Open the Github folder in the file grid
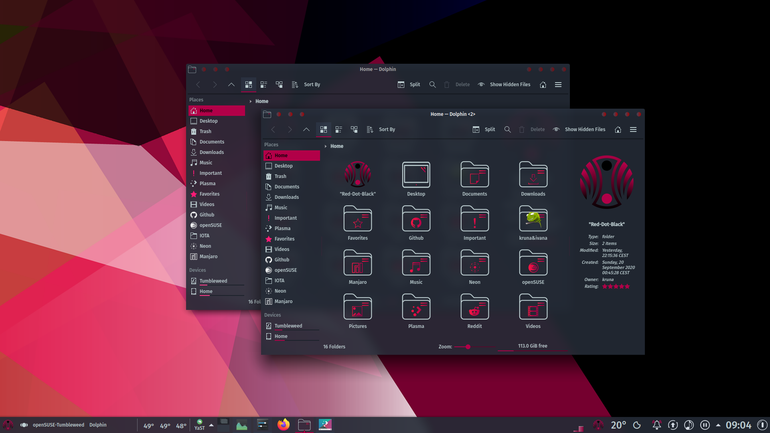The image size is (770, 433). (x=416, y=222)
